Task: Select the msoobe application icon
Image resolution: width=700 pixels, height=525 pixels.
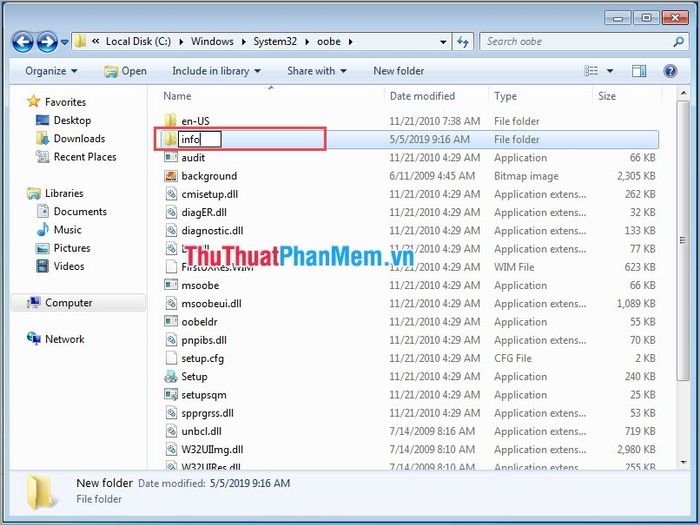Action: pyautogui.click(x=171, y=285)
